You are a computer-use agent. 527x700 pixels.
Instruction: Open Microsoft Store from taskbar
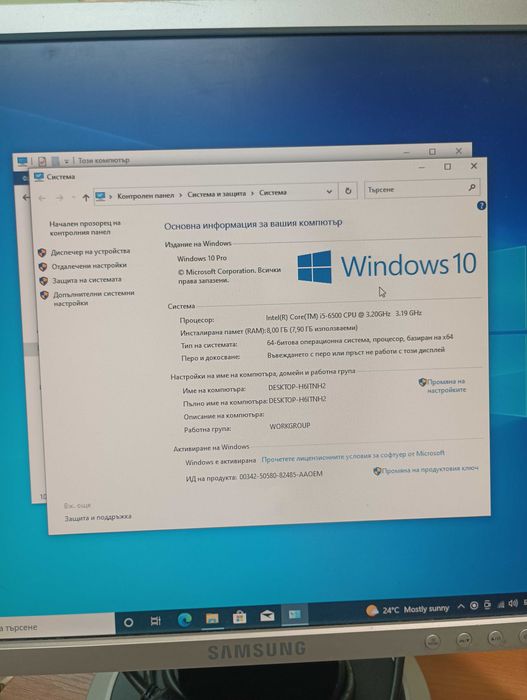tap(239, 617)
